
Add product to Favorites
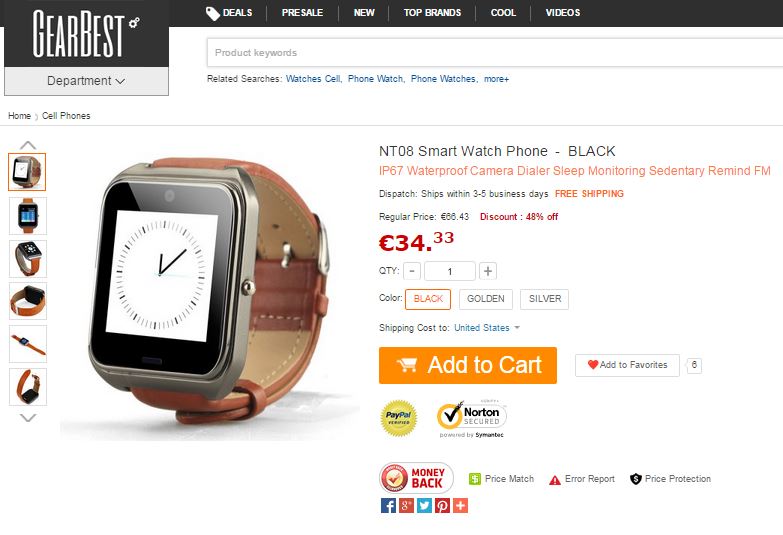pyautogui.click(x=627, y=365)
